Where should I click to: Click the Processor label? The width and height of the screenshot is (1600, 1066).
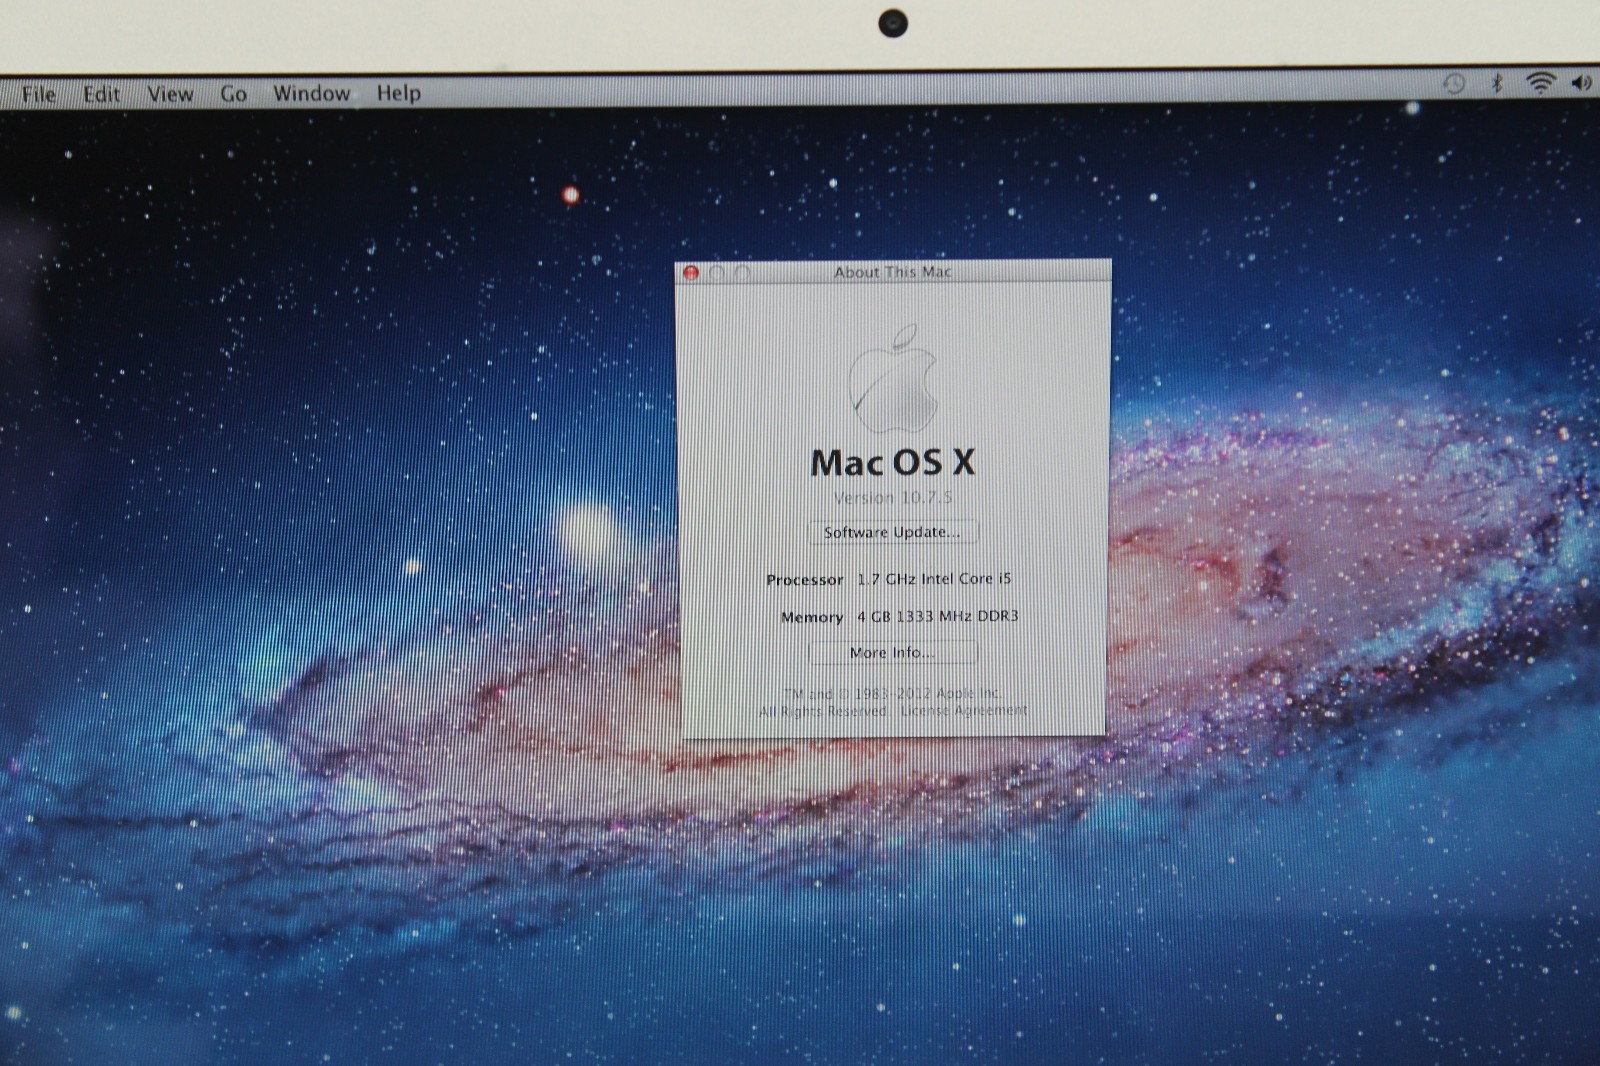[805, 579]
